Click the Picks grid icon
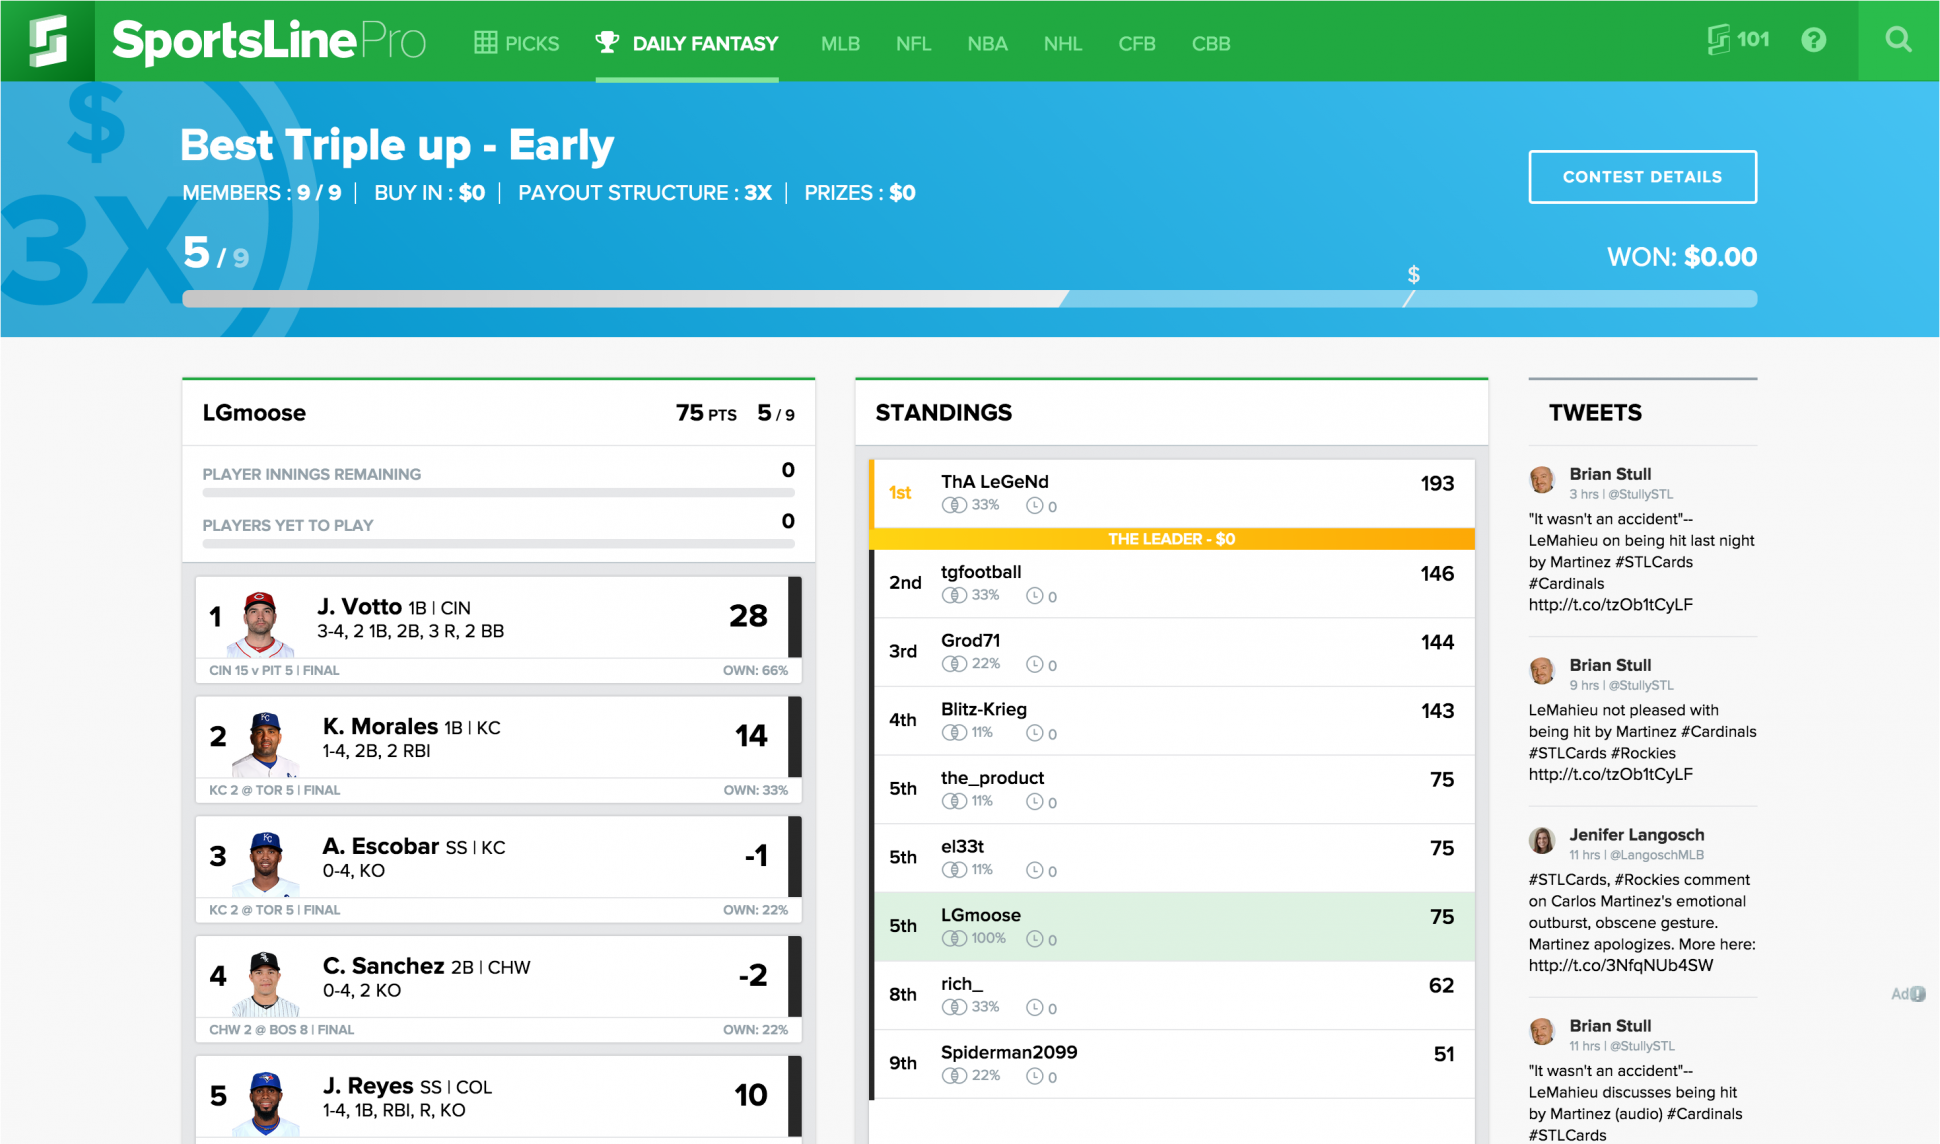The height and width of the screenshot is (1144, 1940). coord(486,43)
